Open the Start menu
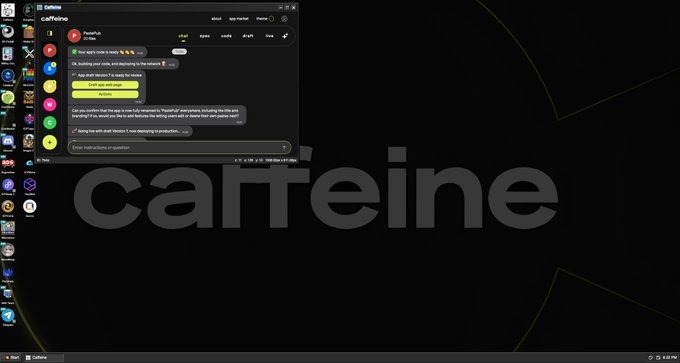The height and width of the screenshot is (363, 680). pyautogui.click(x=12, y=358)
